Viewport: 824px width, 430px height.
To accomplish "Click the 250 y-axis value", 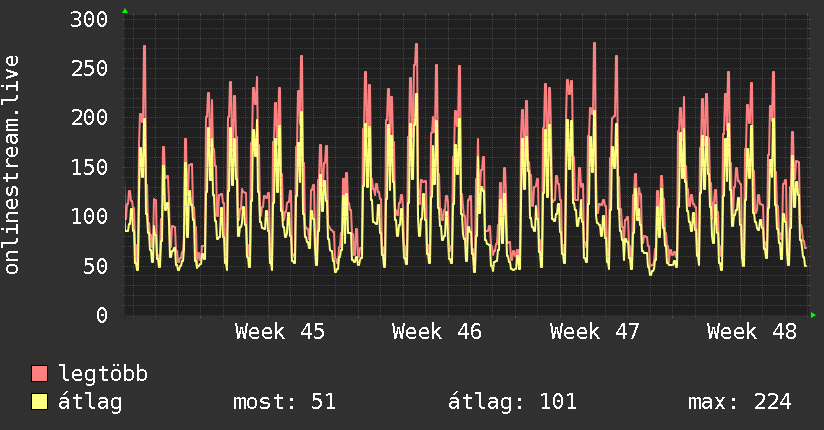I will (x=89, y=68).
